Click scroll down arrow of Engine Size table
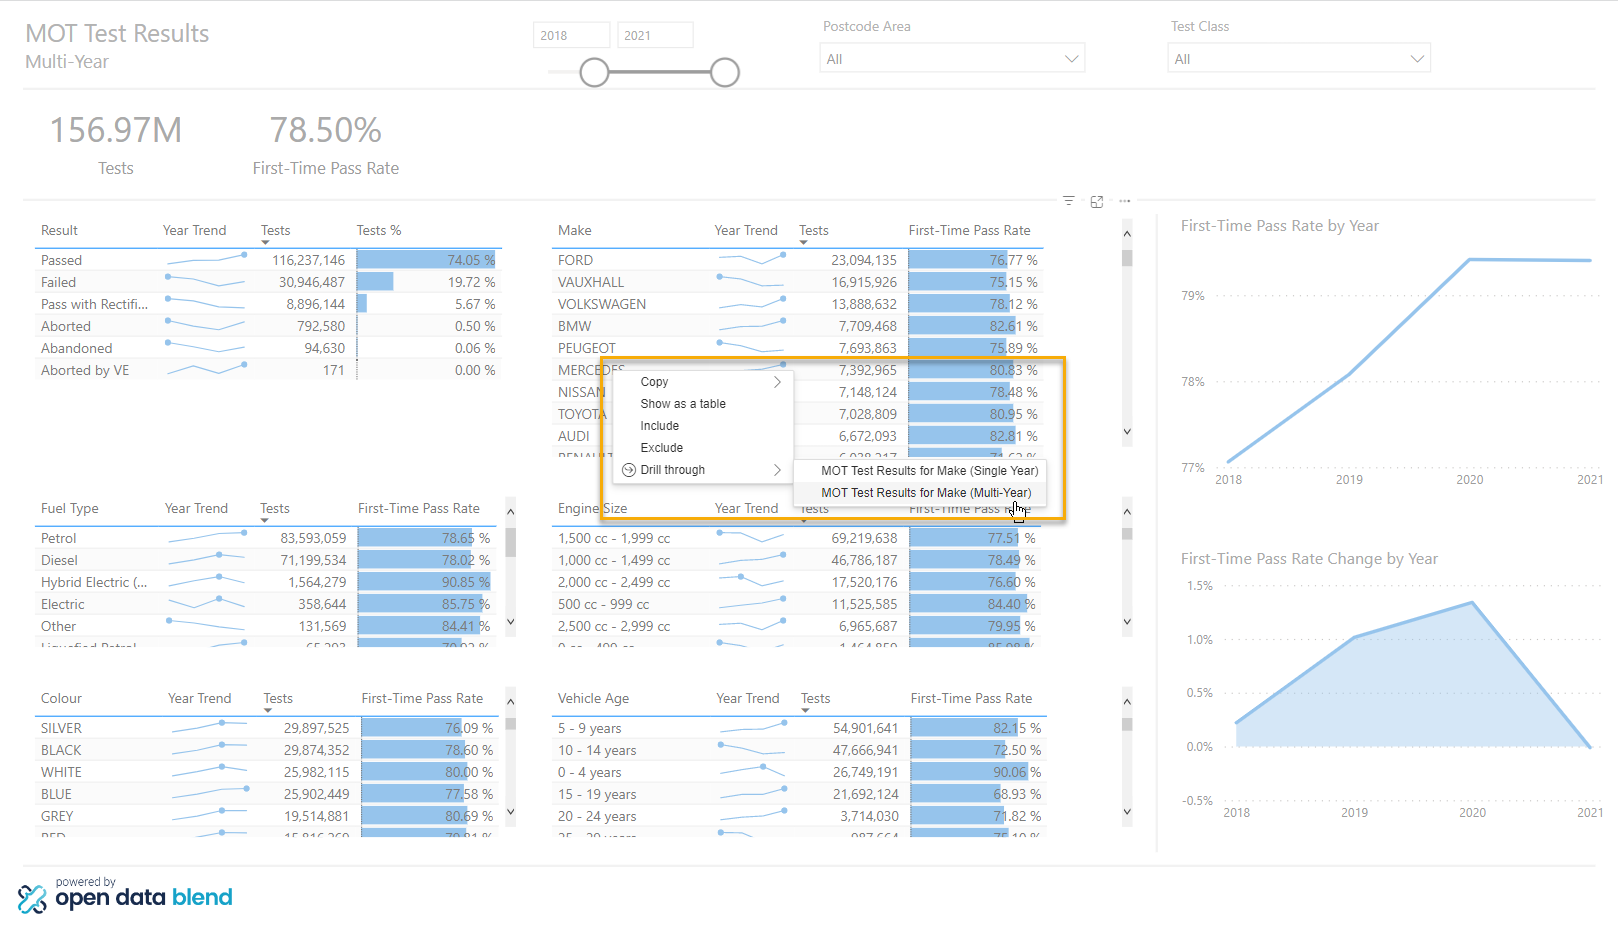 click(x=1127, y=622)
